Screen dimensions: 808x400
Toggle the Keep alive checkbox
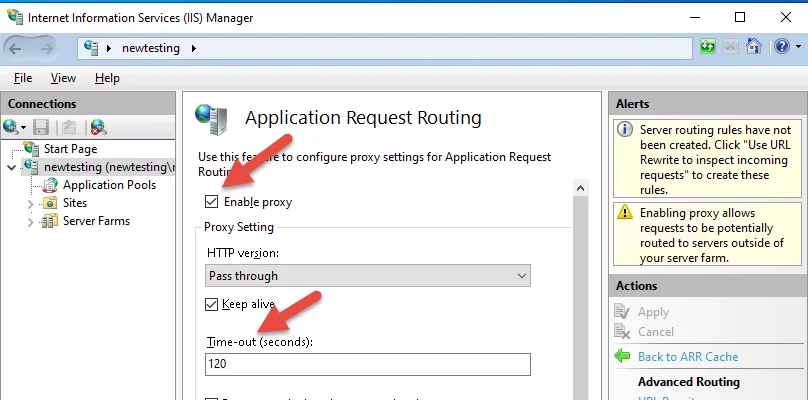(x=211, y=304)
